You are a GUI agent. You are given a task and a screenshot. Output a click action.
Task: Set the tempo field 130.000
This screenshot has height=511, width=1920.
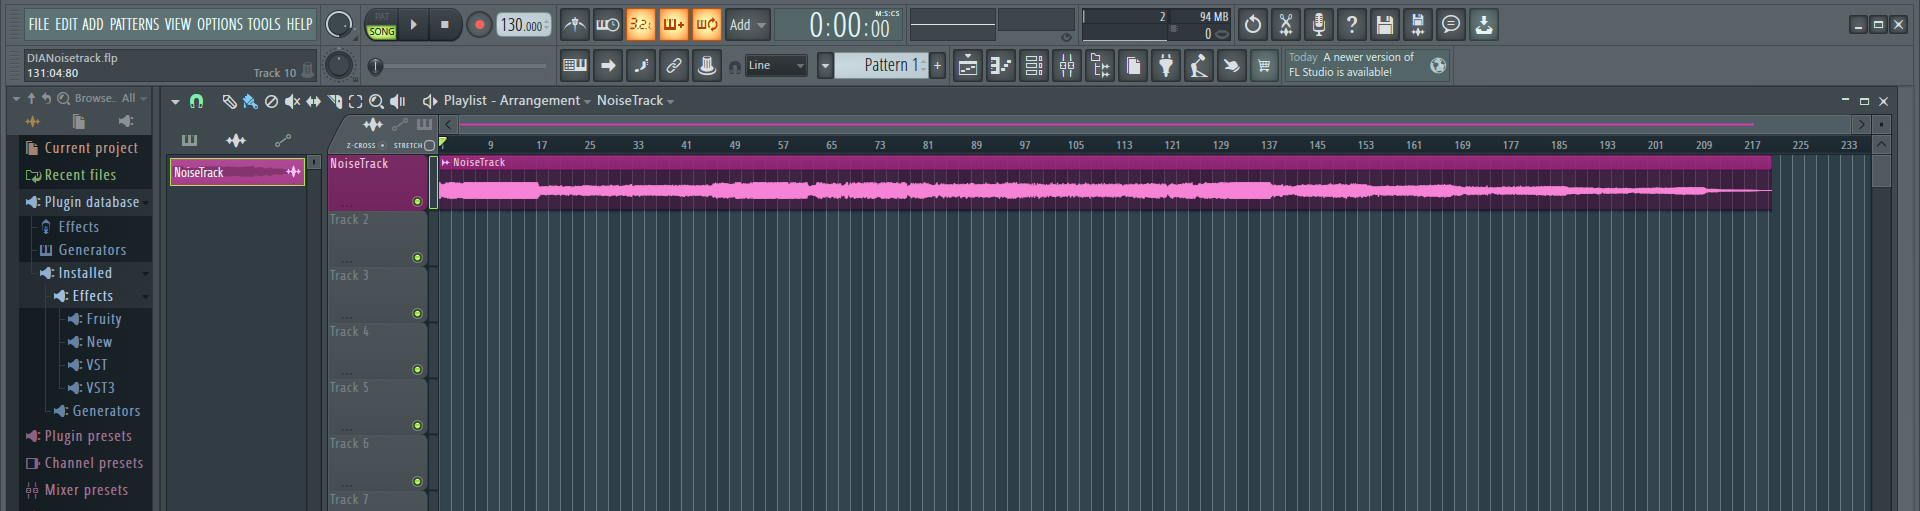(x=524, y=25)
